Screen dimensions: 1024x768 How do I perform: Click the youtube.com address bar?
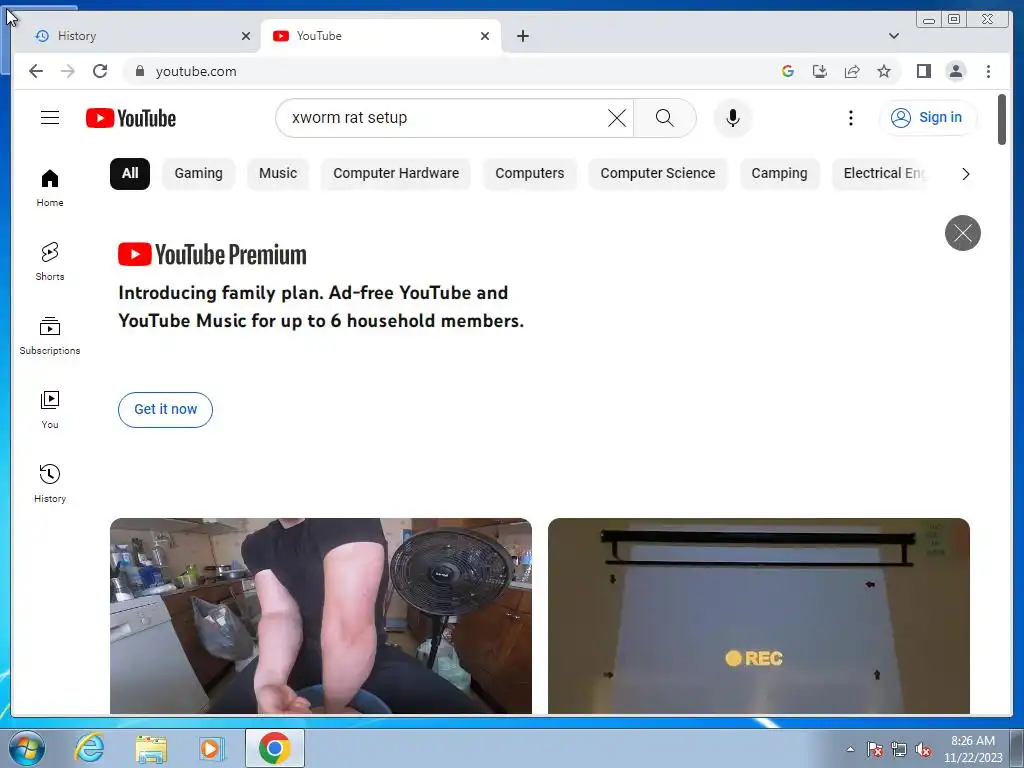point(457,71)
